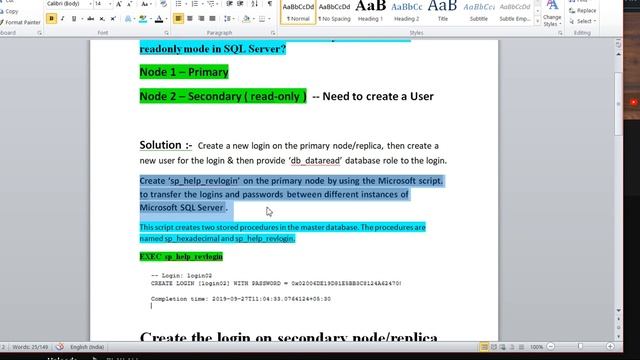Open the Font name dropdown
The image size is (640, 360).
tap(90, 4)
